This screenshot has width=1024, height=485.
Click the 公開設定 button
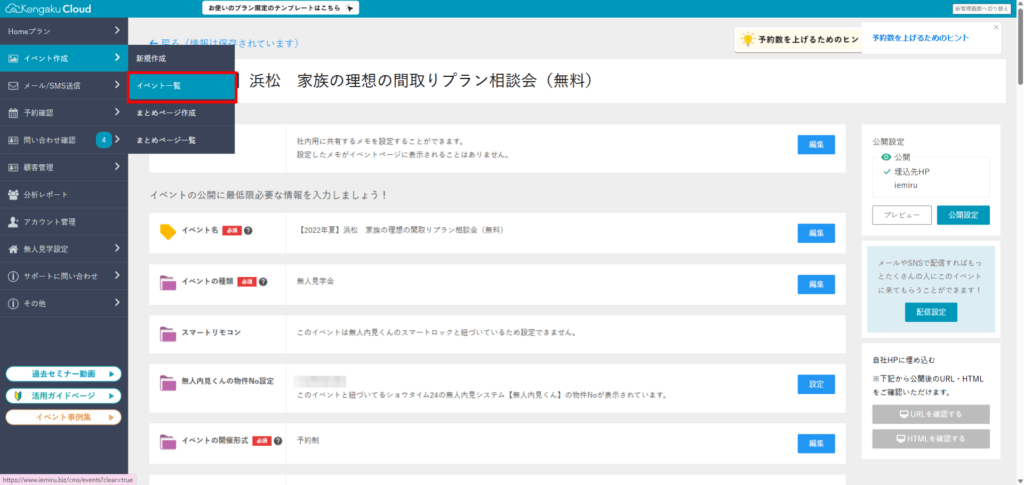[x=963, y=215]
